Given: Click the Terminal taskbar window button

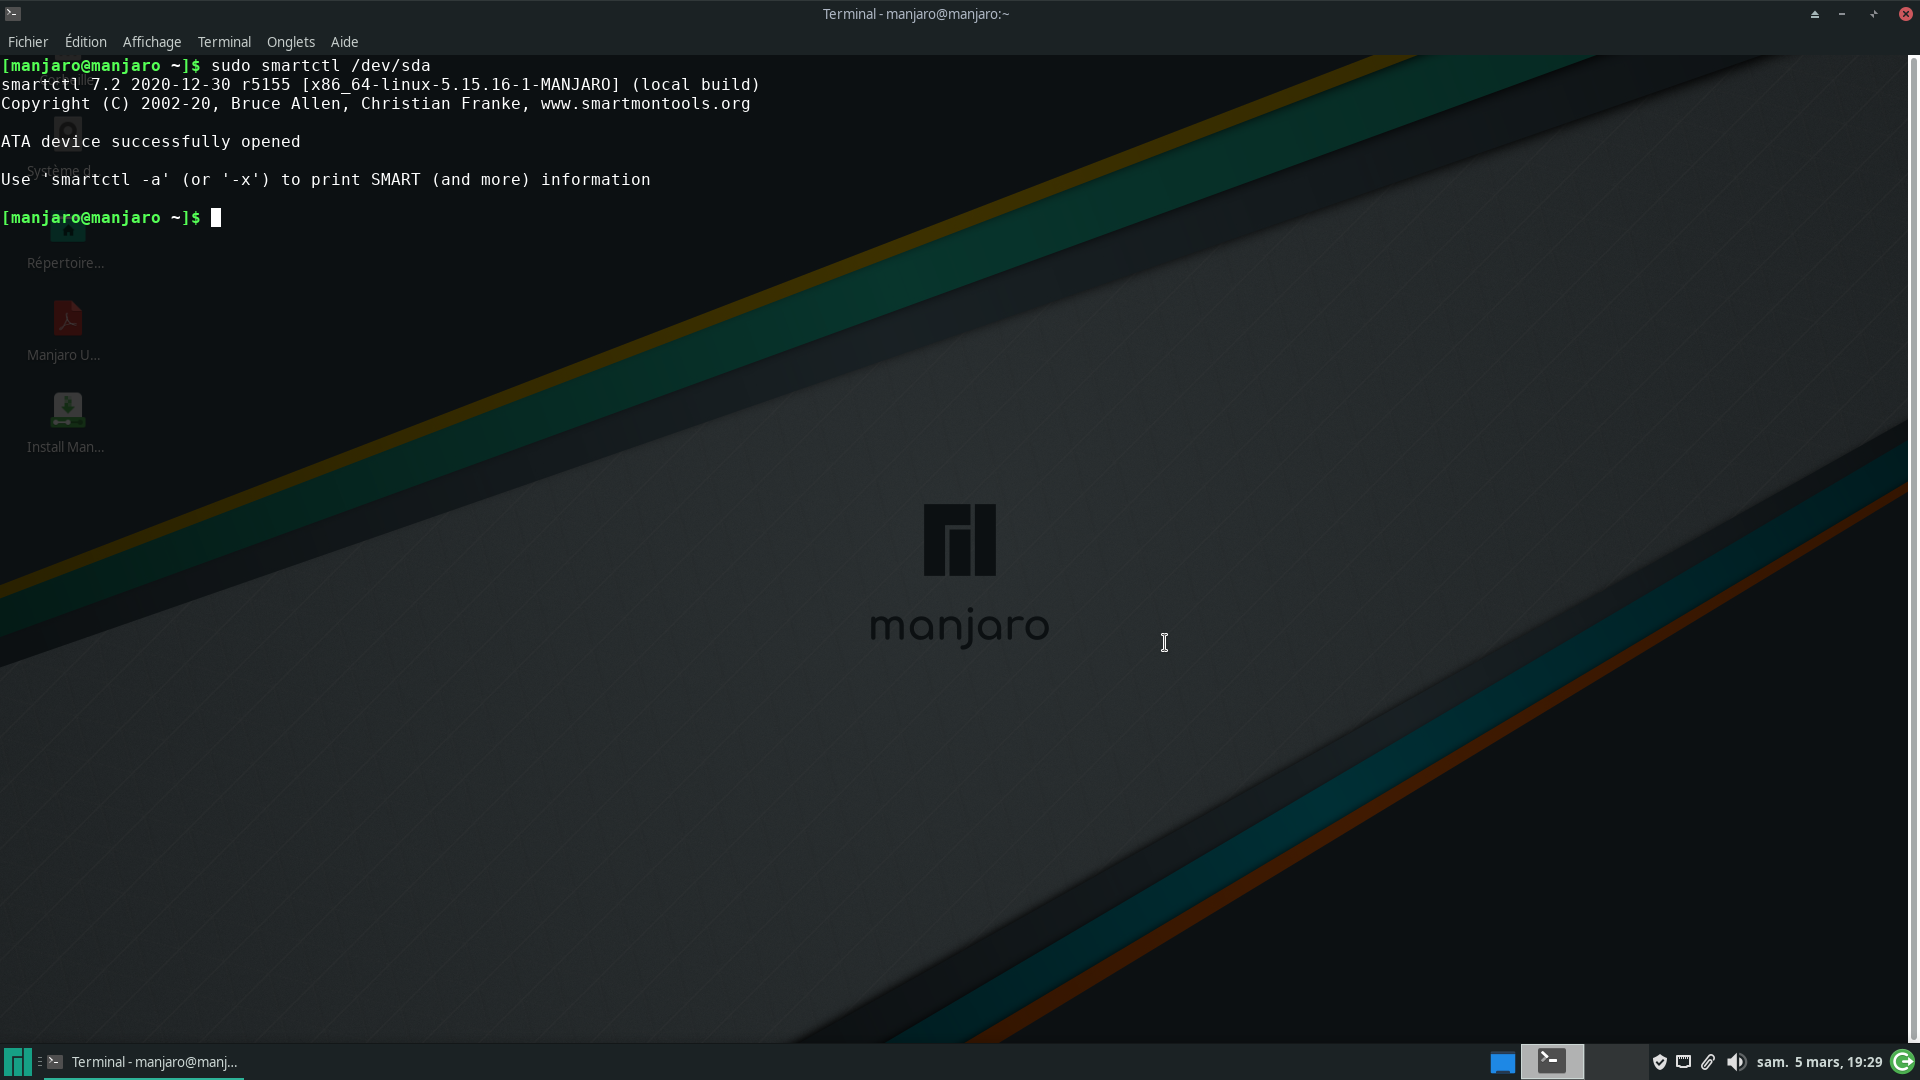Looking at the screenshot, I should coord(144,1062).
